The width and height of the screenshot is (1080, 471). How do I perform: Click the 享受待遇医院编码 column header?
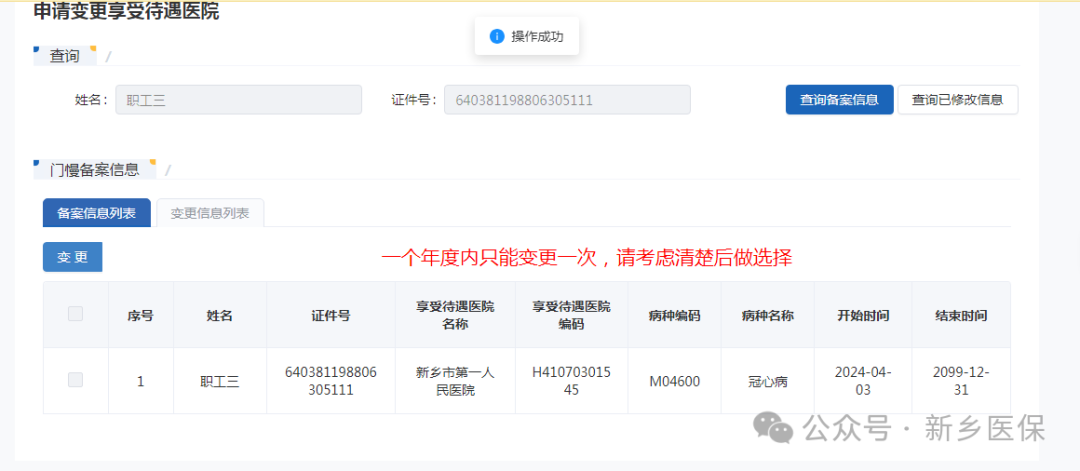tap(571, 315)
